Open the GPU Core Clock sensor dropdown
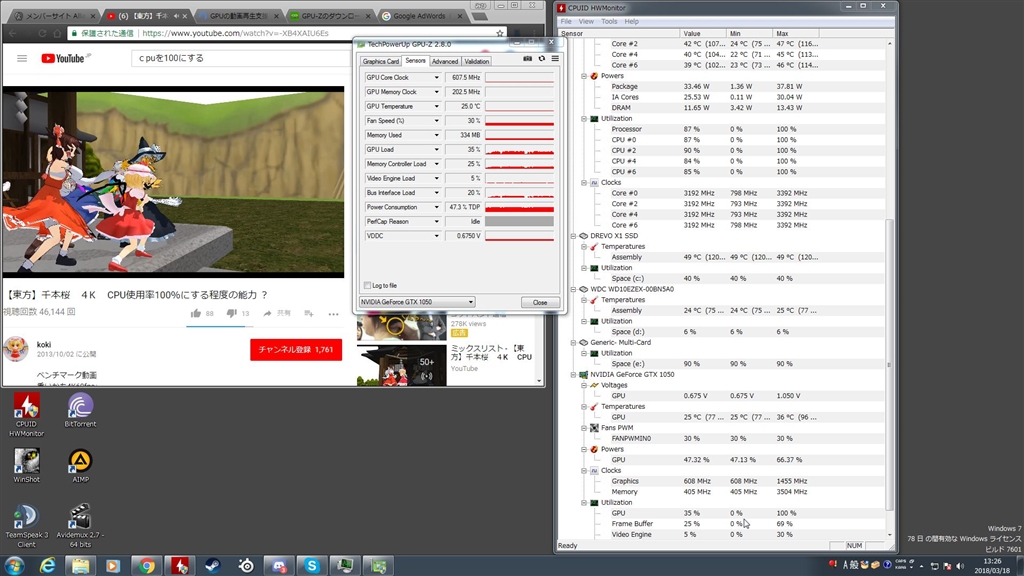 pyautogui.click(x=436, y=77)
